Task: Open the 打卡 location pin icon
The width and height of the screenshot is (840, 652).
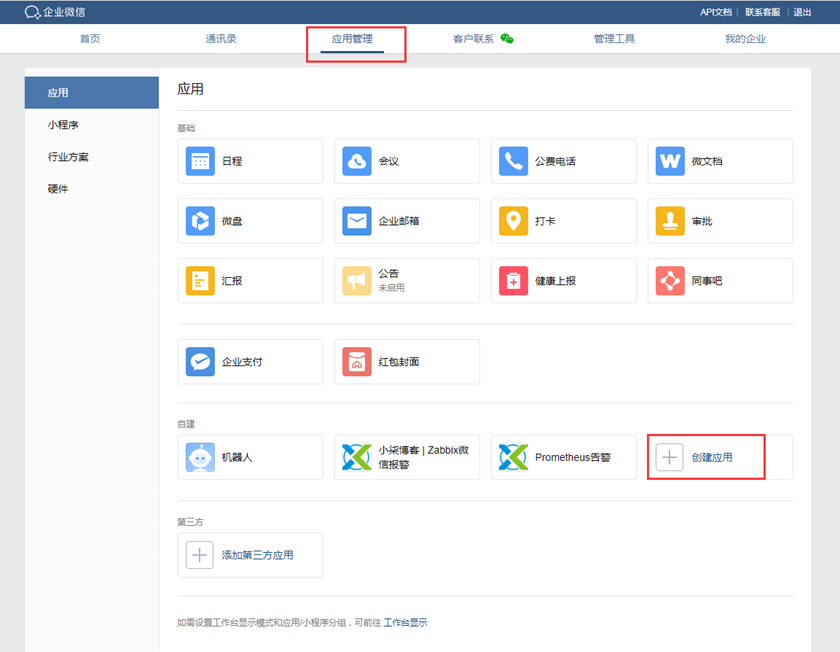Action: click(x=514, y=221)
